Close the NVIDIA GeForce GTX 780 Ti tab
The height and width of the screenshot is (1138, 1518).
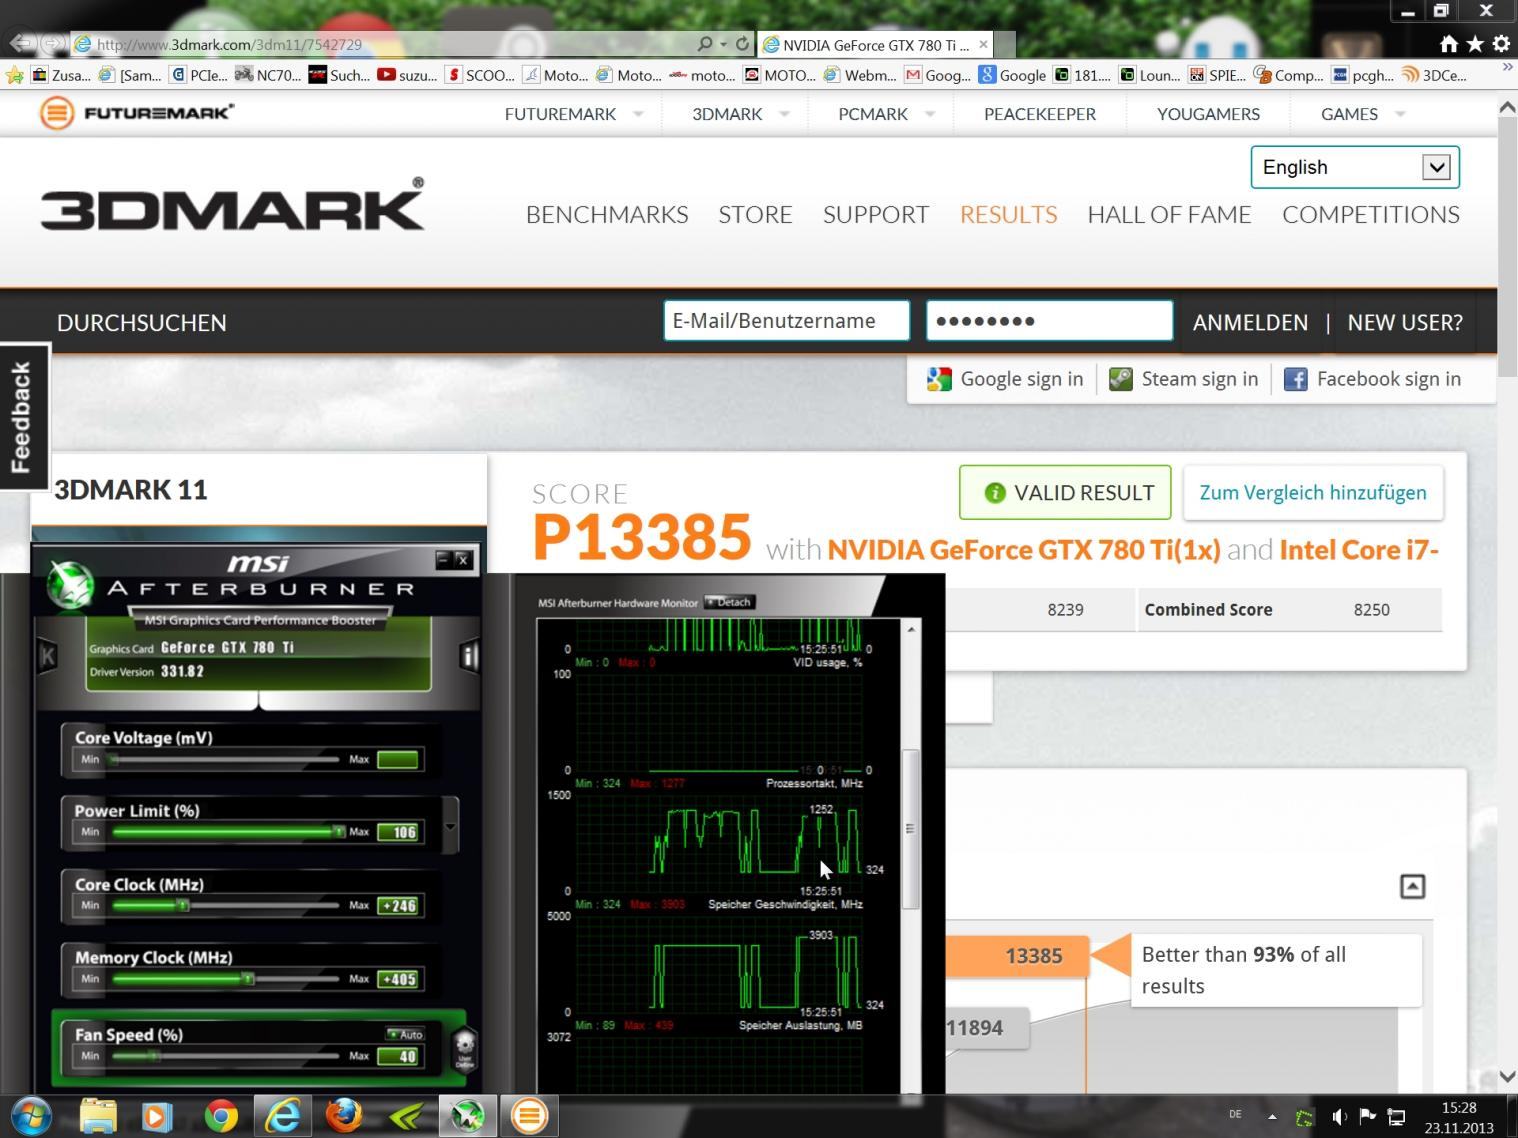[x=984, y=44]
